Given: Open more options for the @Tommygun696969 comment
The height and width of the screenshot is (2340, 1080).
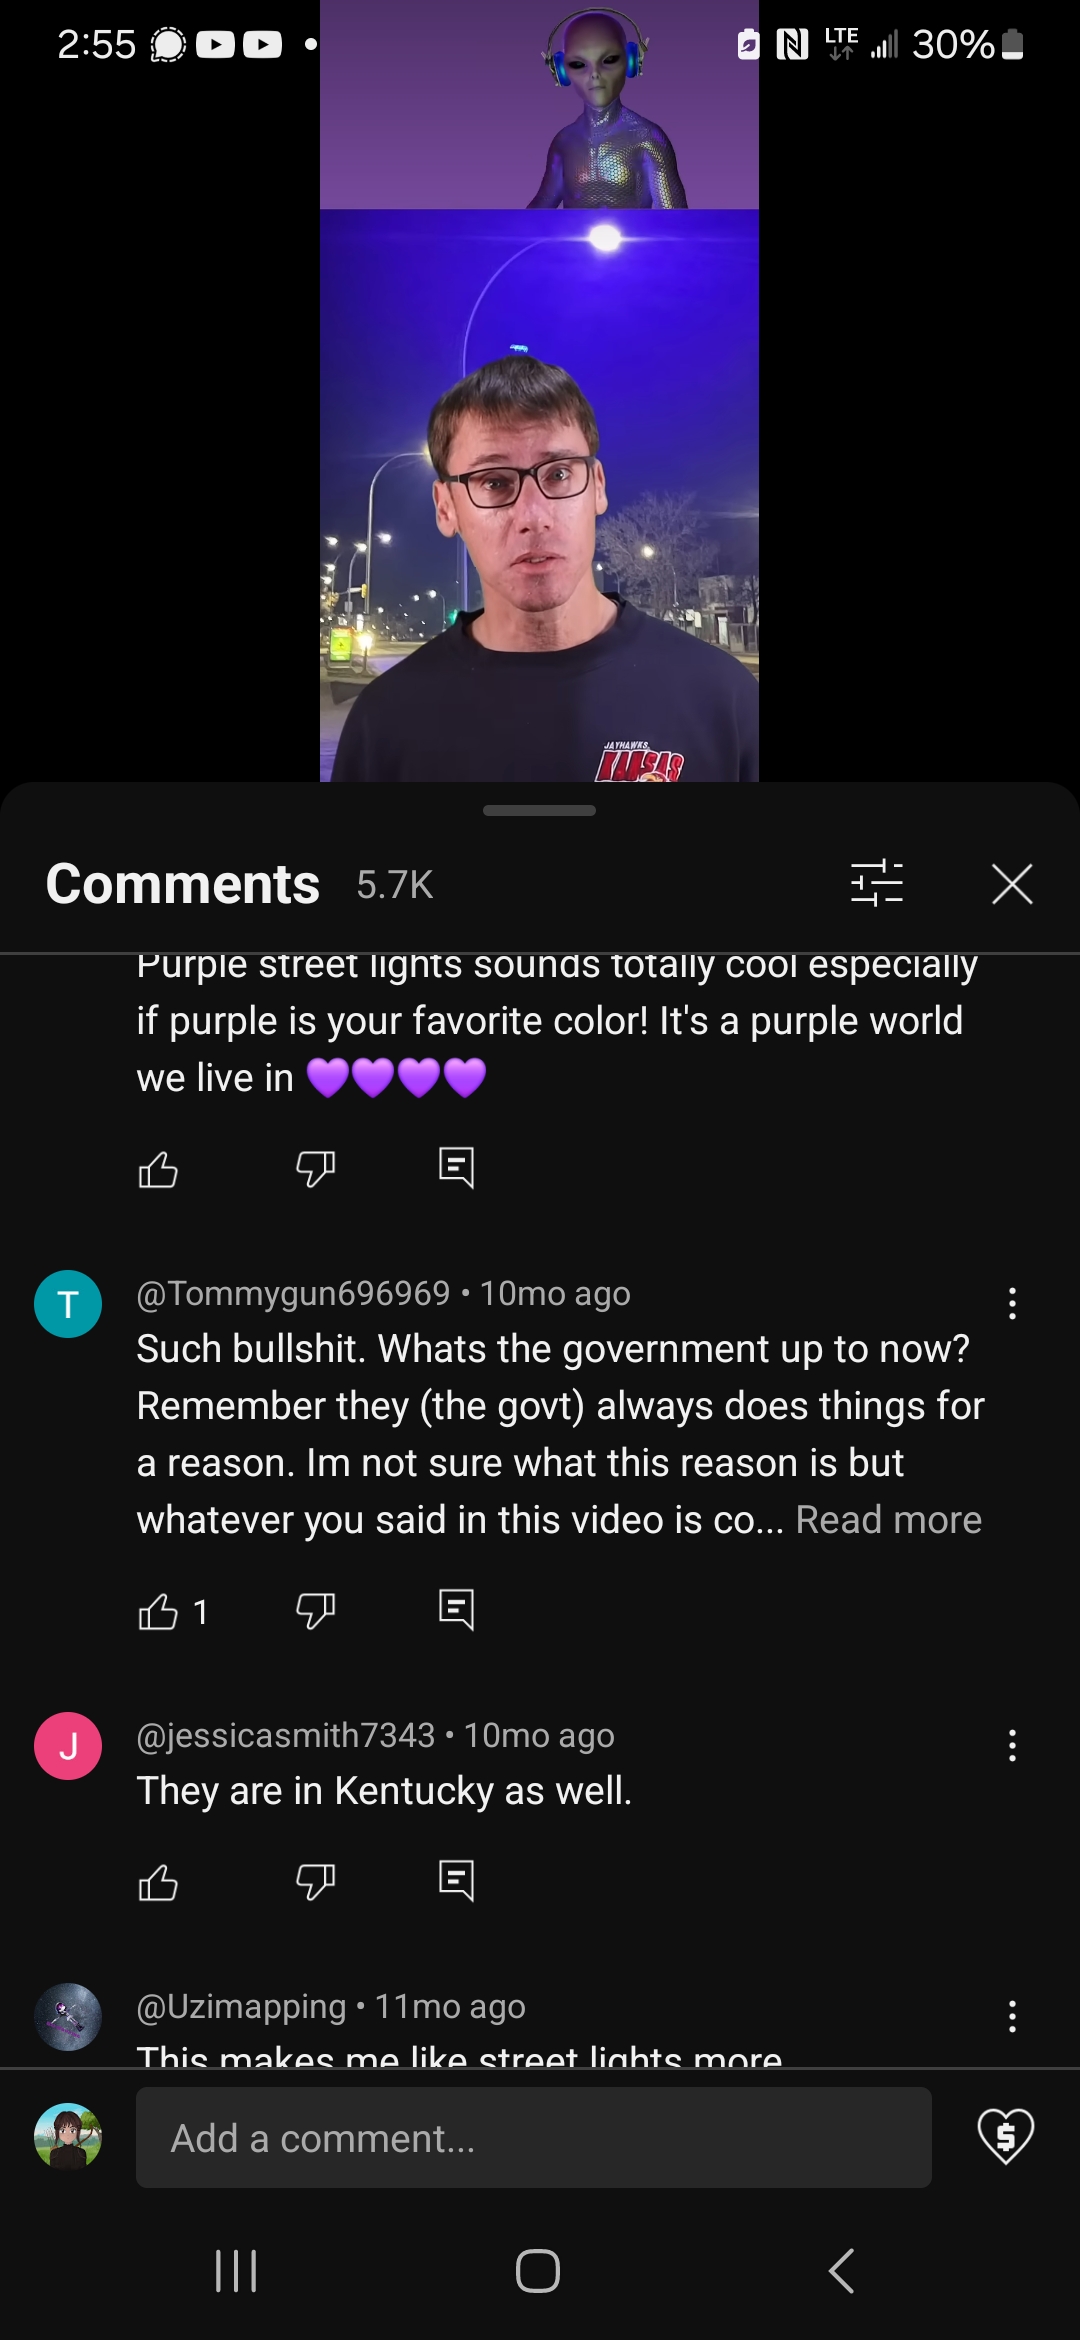Looking at the screenshot, I should (1012, 1304).
